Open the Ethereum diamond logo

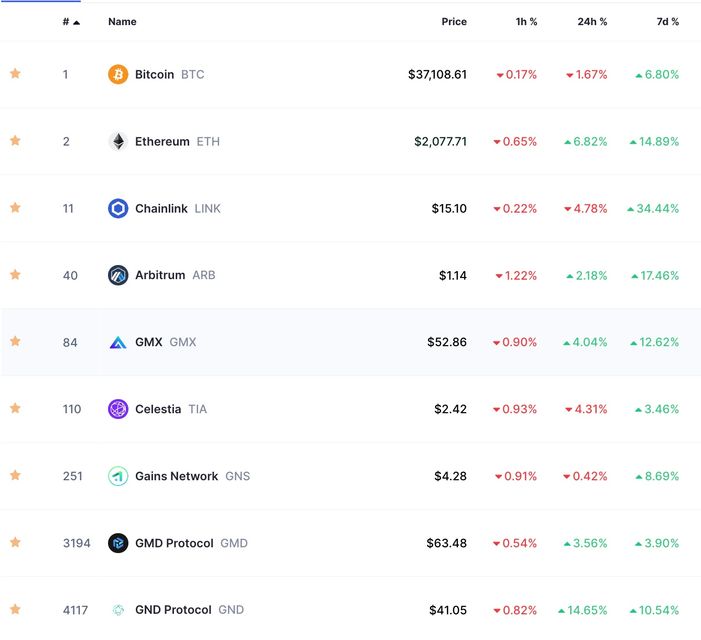[118, 141]
